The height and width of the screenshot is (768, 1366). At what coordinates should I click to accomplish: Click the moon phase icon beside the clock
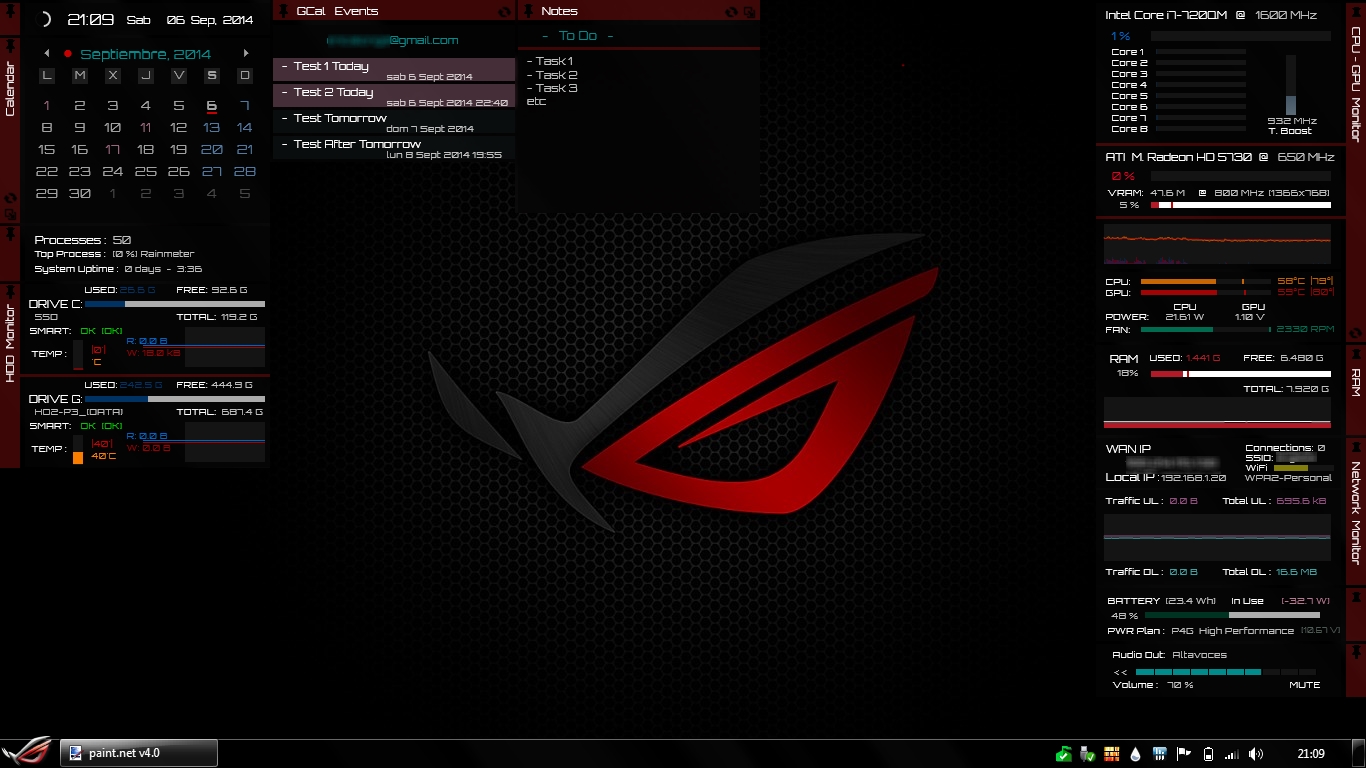tap(44, 19)
